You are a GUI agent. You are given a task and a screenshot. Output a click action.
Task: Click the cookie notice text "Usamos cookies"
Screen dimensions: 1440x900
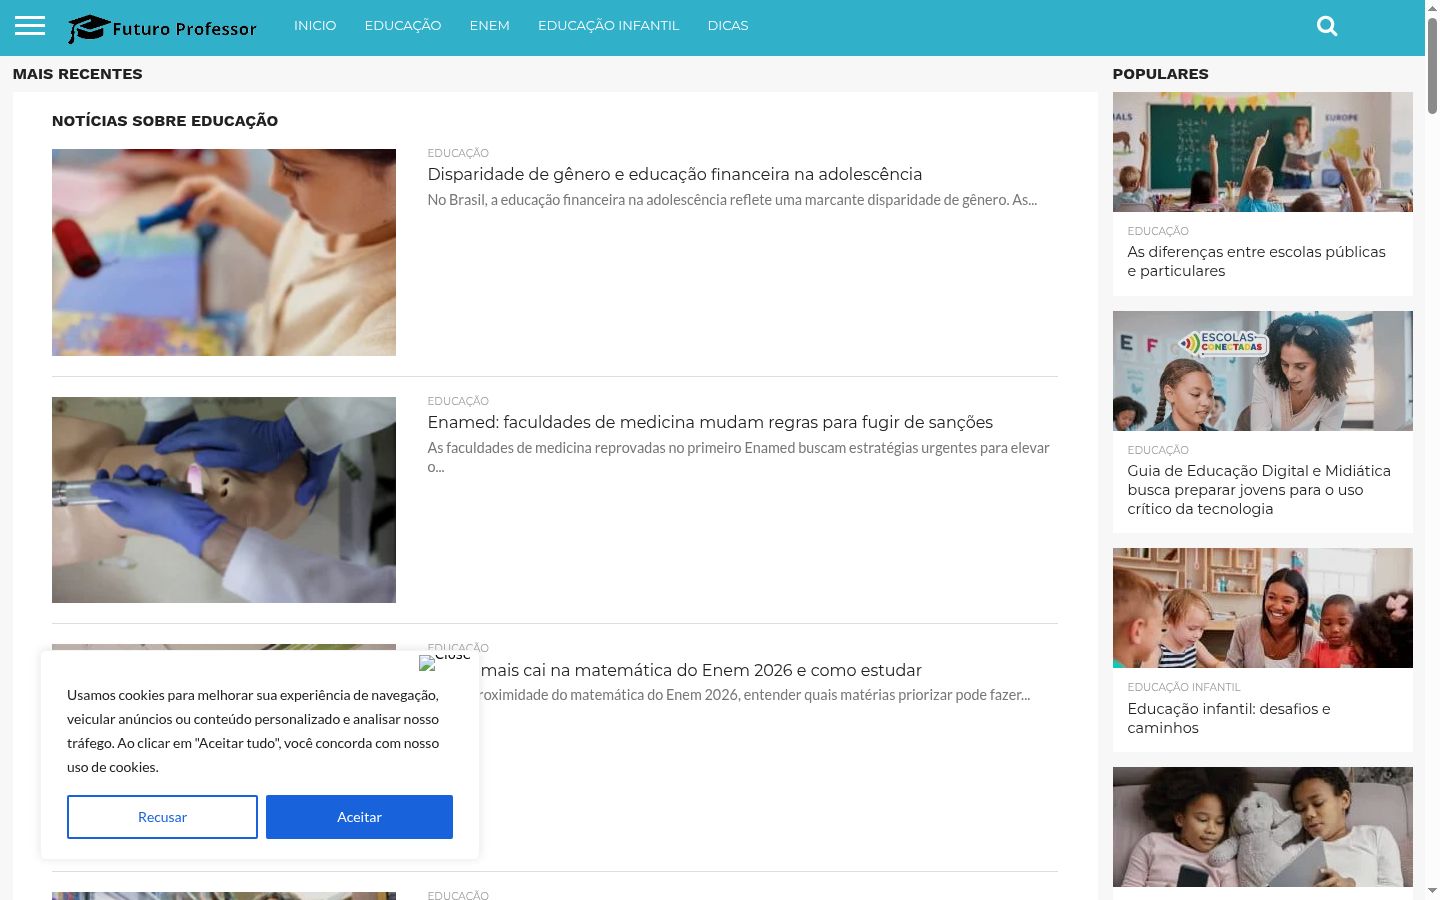click(x=253, y=731)
